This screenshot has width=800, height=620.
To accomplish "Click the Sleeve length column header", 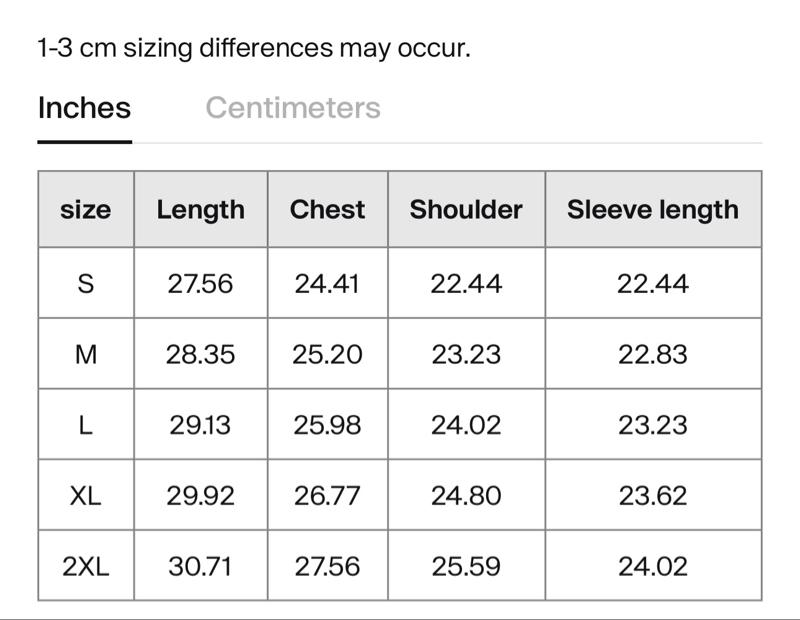I will (652, 209).
